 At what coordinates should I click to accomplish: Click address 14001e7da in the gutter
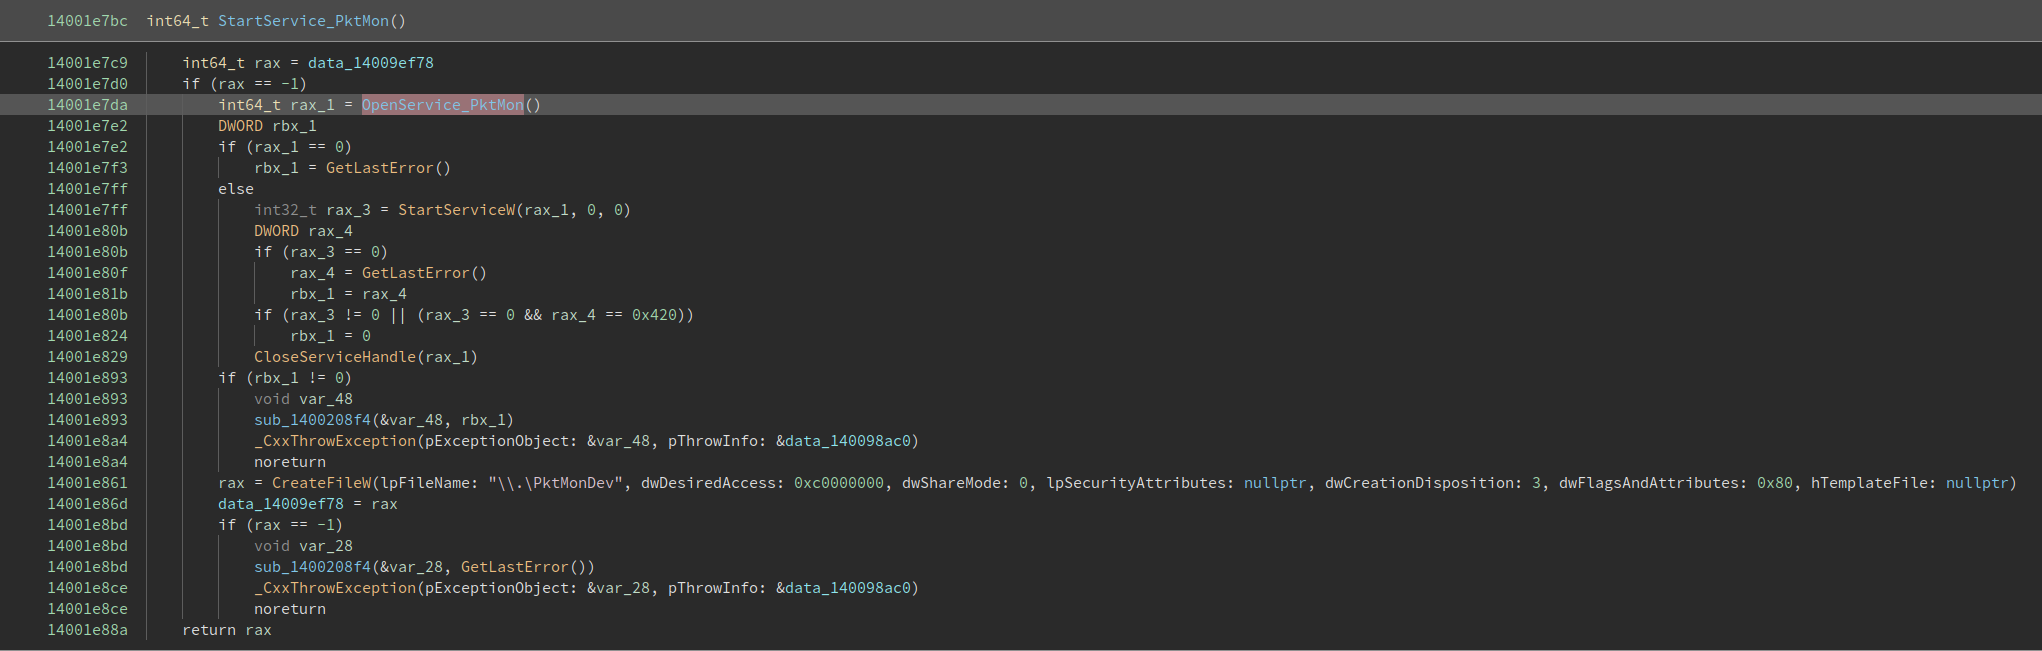tap(87, 105)
